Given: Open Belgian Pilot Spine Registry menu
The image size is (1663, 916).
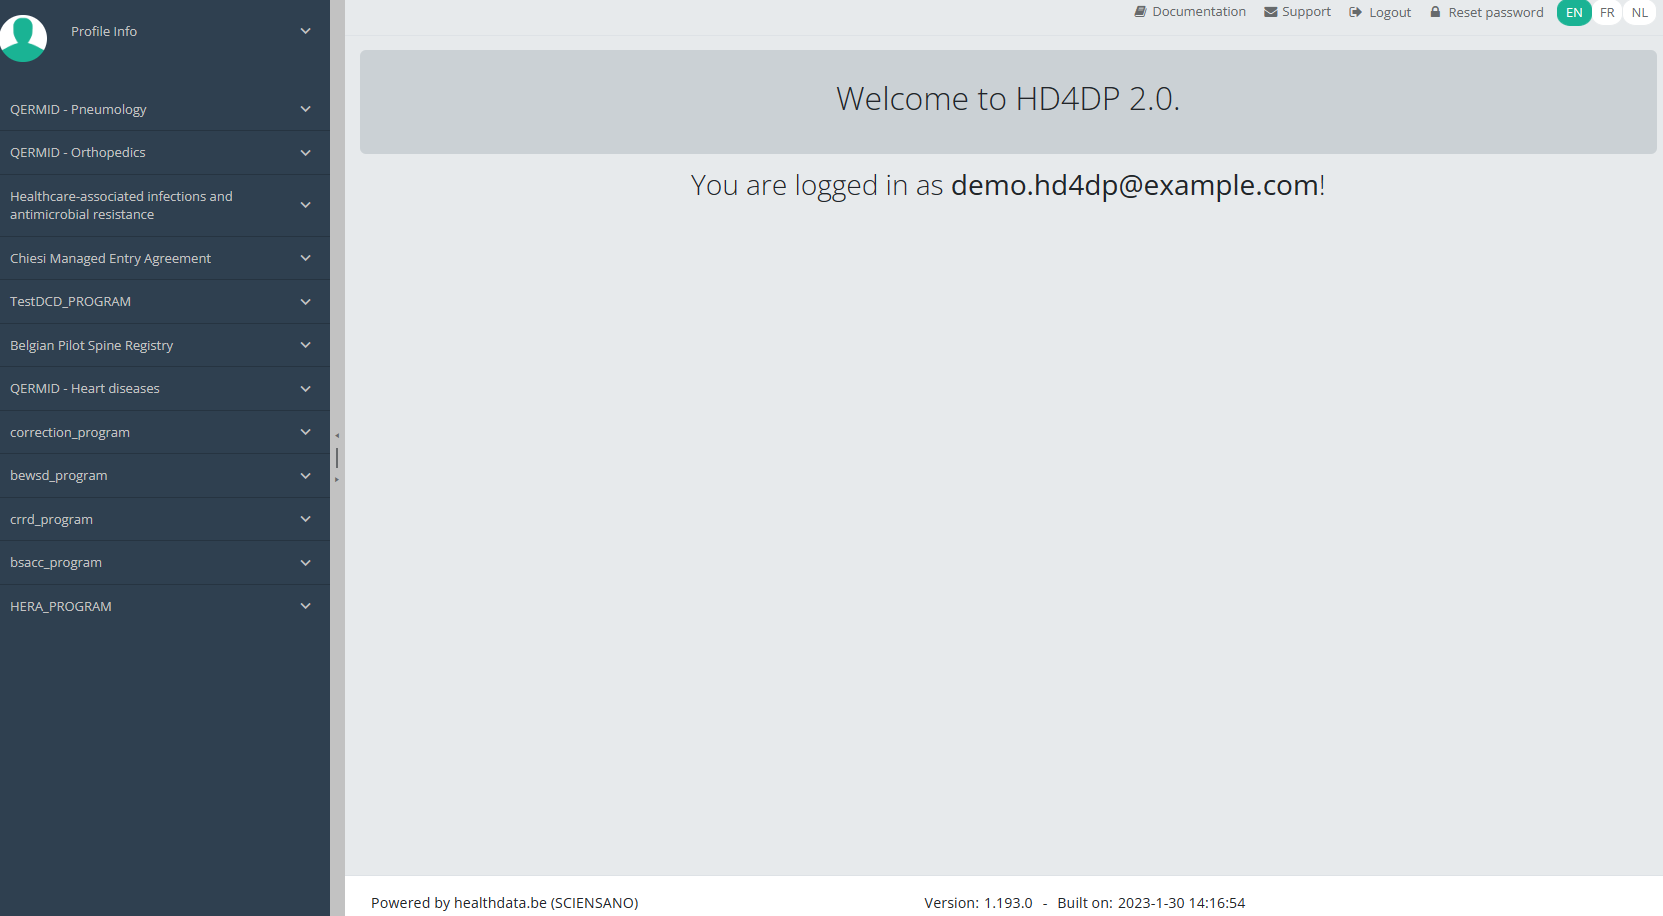Looking at the screenshot, I should pyautogui.click(x=92, y=345).
